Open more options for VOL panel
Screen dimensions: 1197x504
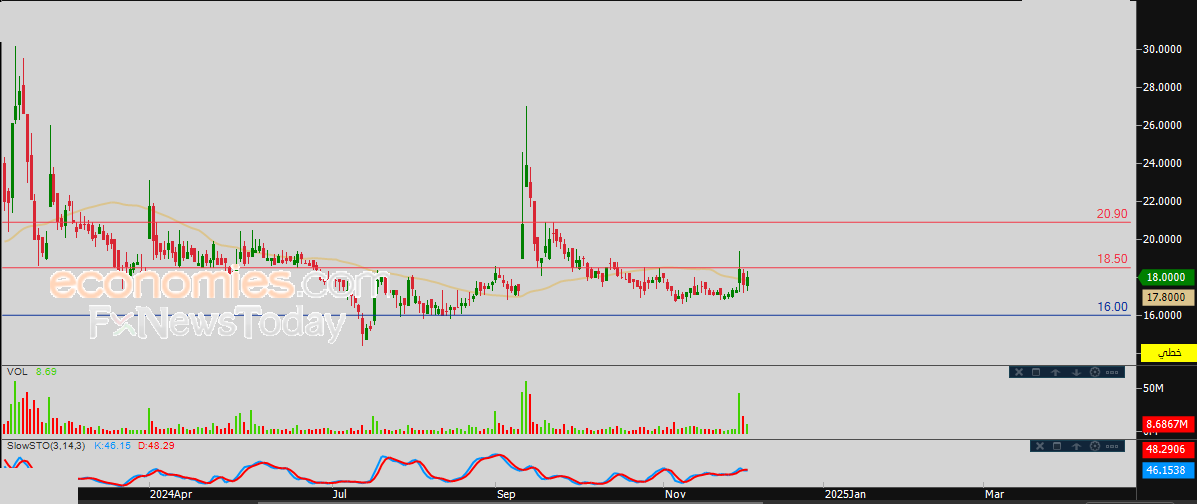pyautogui.click(x=1113, y=373)
